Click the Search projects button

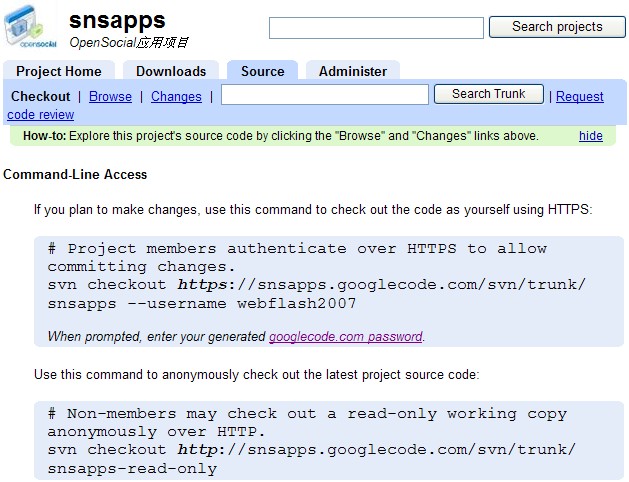coord(557,27)
